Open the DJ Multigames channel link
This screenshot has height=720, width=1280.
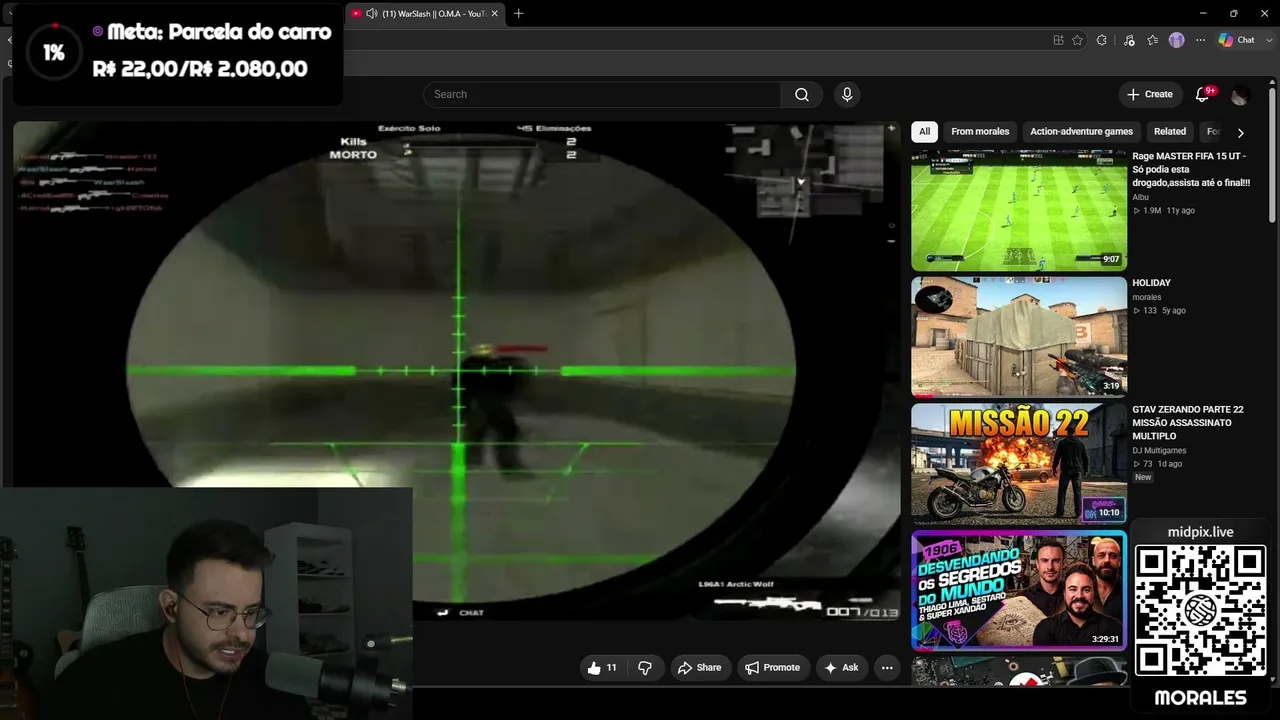(1159, 450)
